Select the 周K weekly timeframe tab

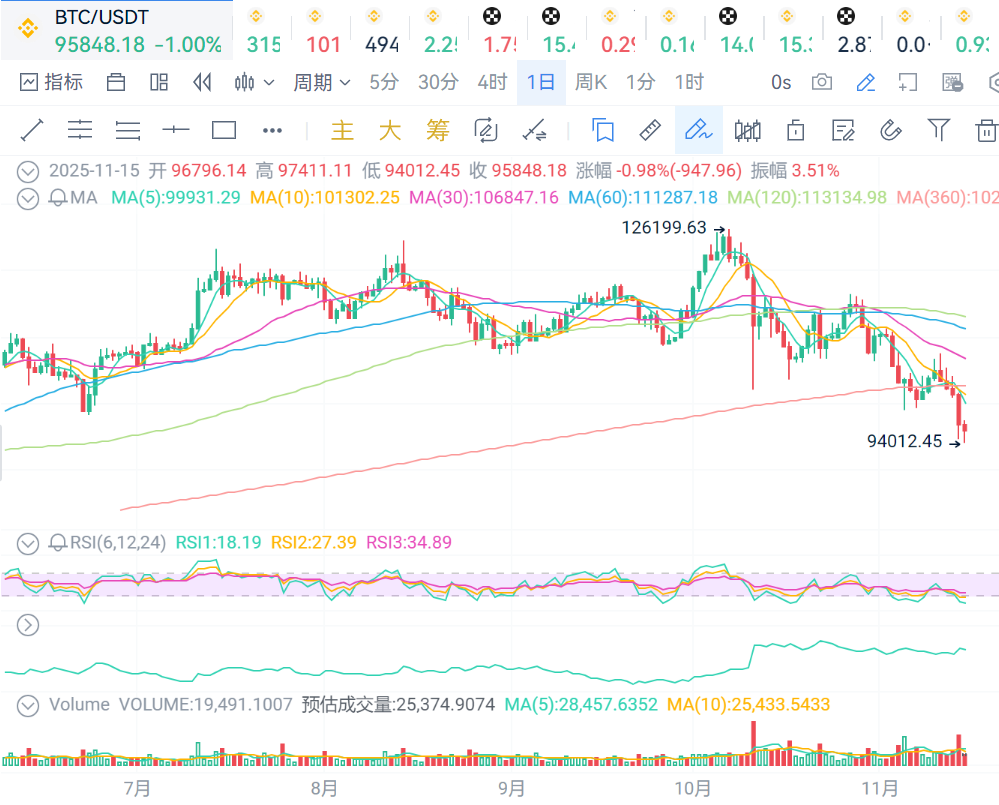point(590,82)
